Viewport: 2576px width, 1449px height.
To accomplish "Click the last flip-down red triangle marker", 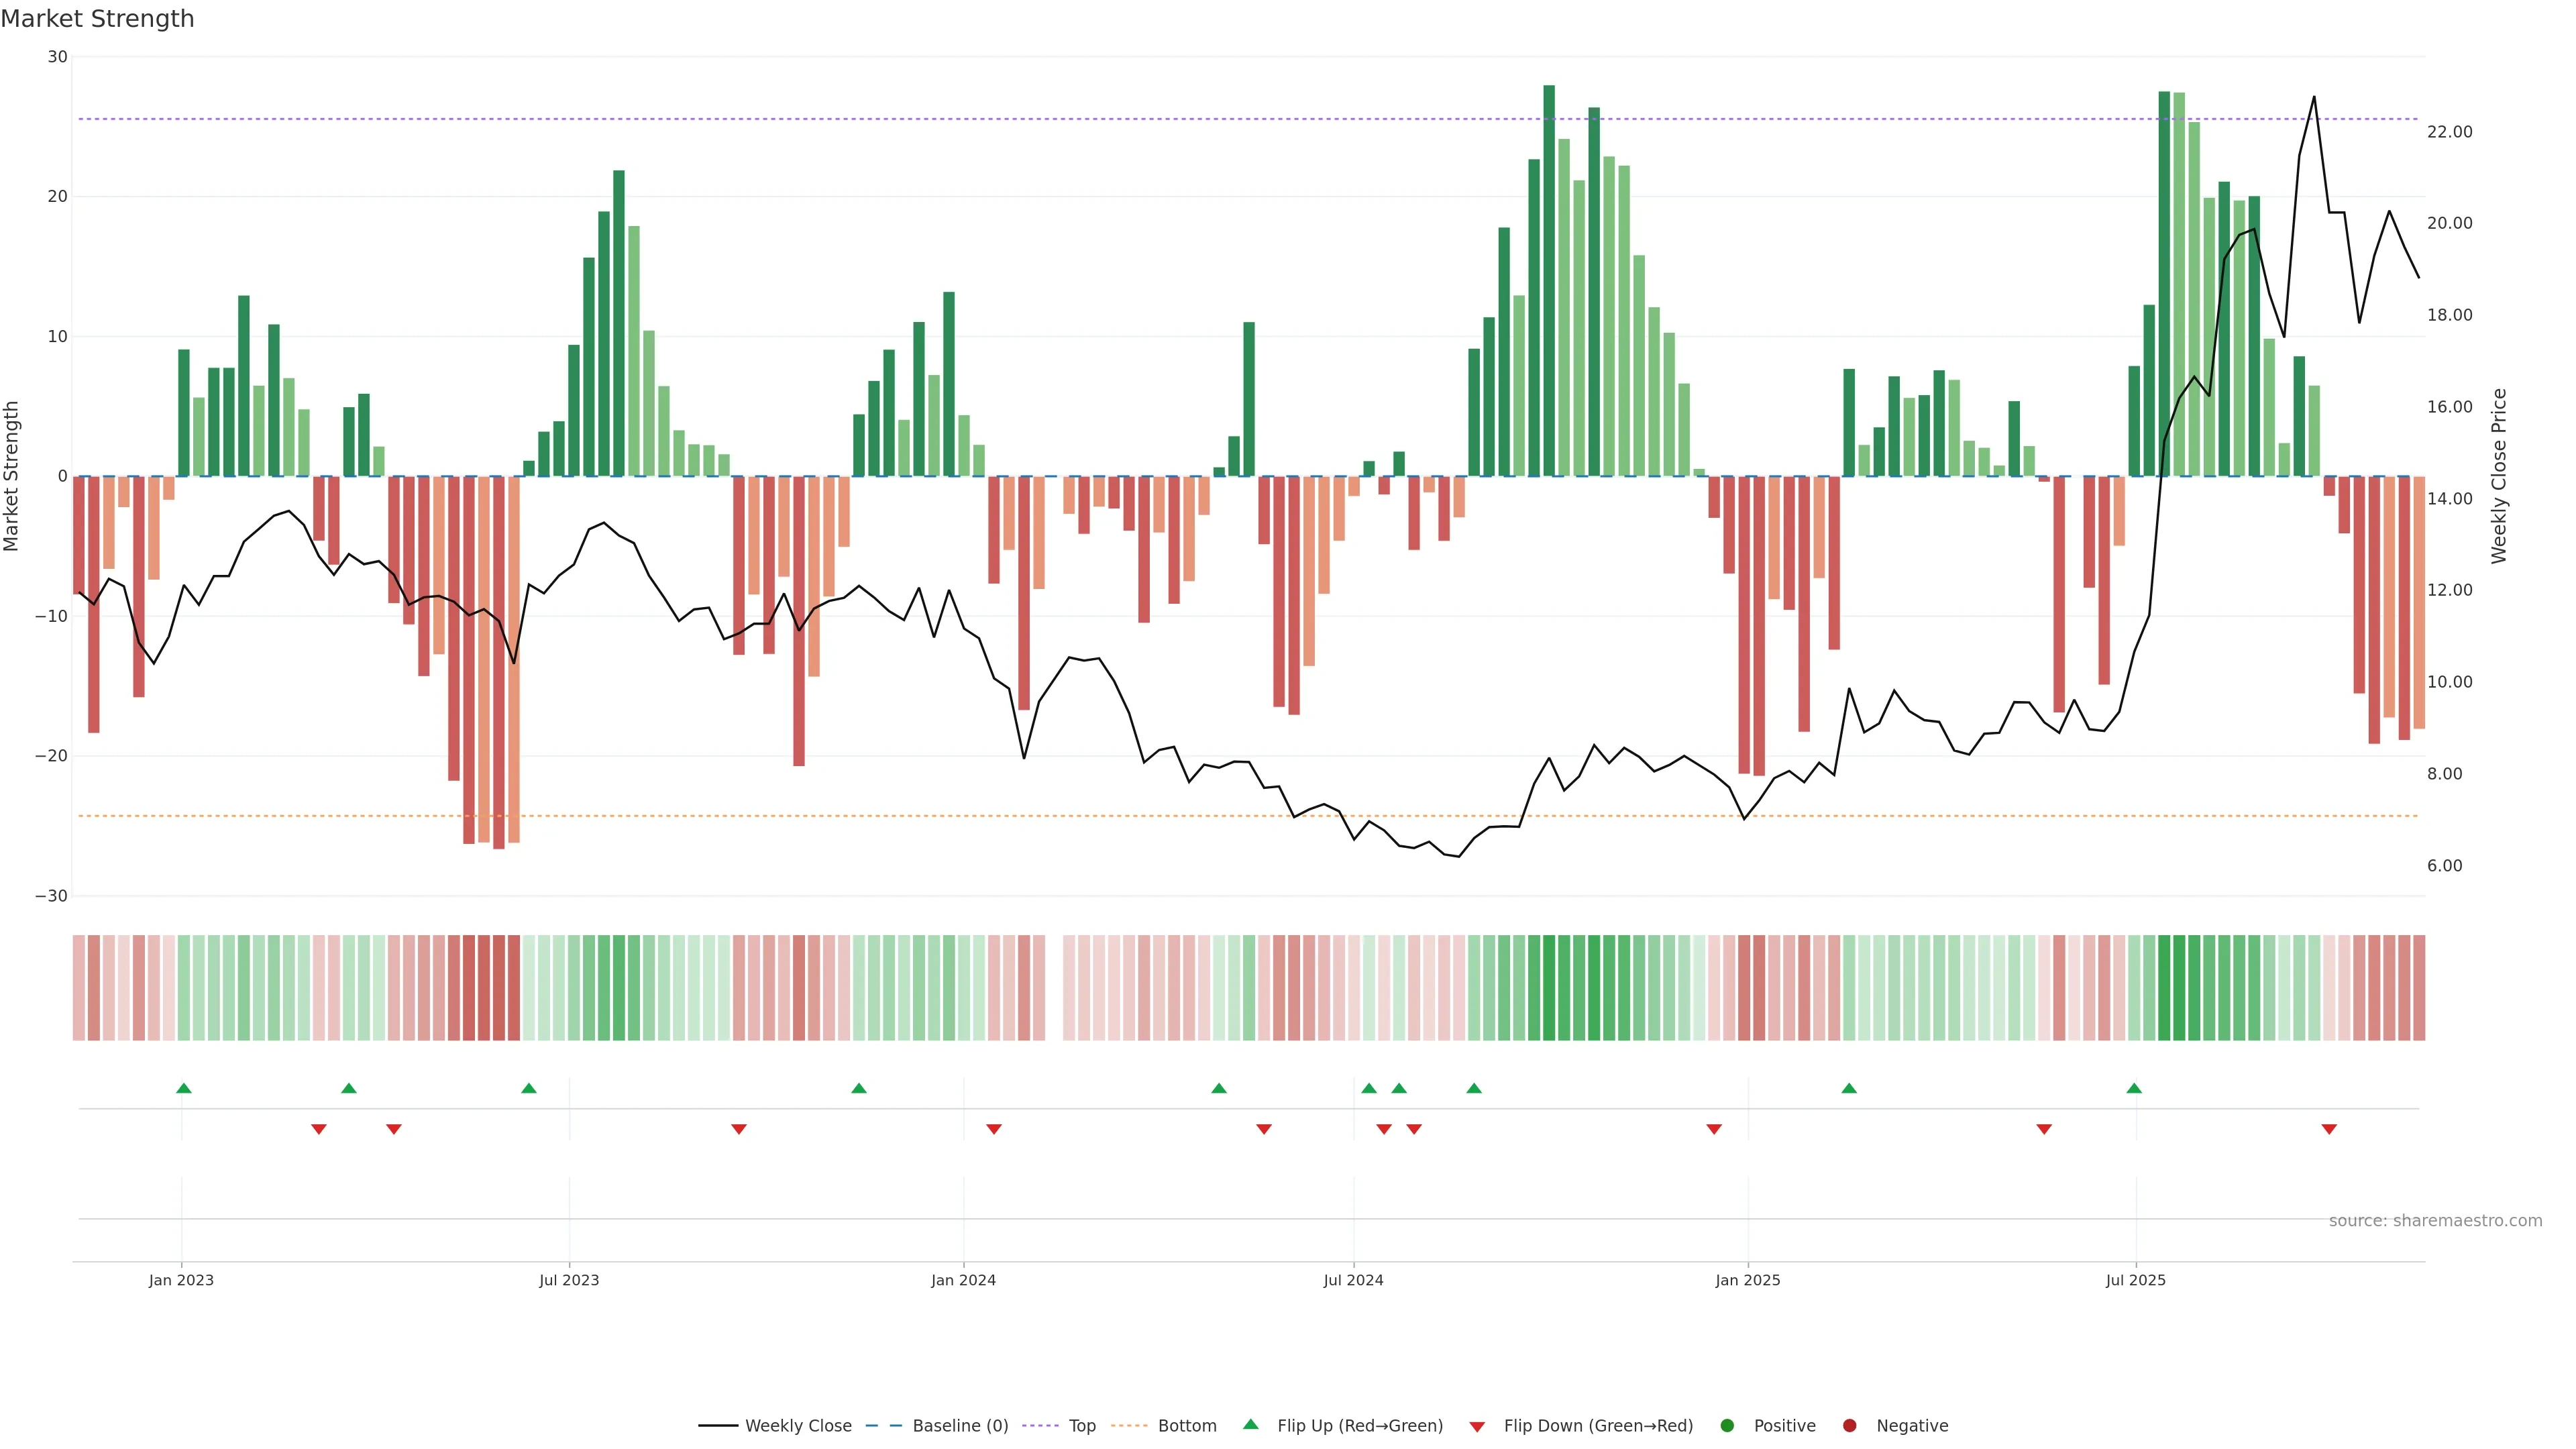I will (2329, 1129).
